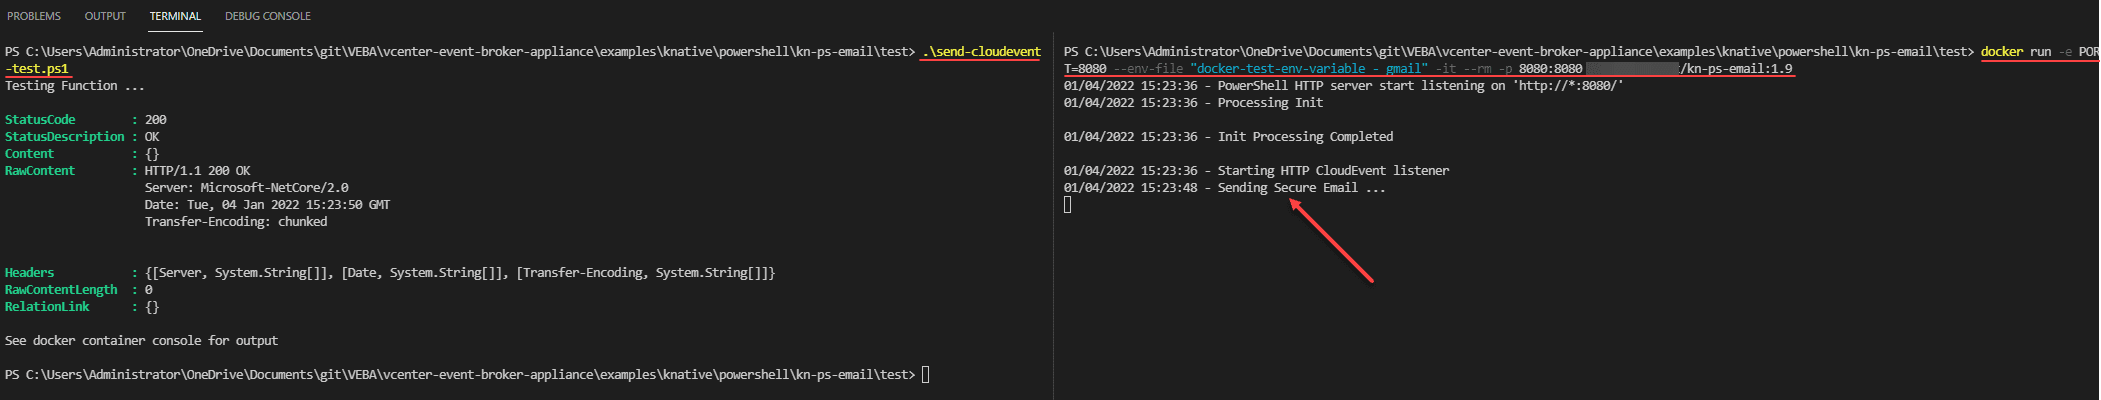Screen dimensions: 2101x400
Task: Click the kn-ps-email:1.9 image name
Action: (x=1740, y=69)
